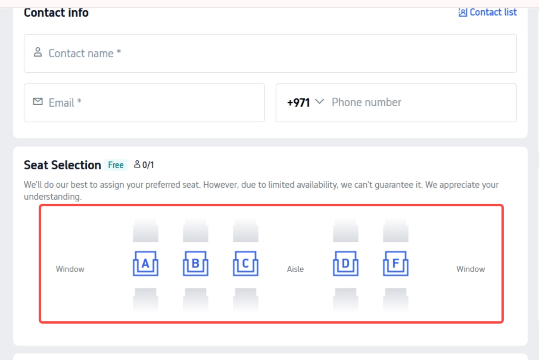Image resolution: width=539 pixels, height=360 pixels.
Task: Open the +971 country code dropdown
Action: pyautogui.click(x=305, y=102)
